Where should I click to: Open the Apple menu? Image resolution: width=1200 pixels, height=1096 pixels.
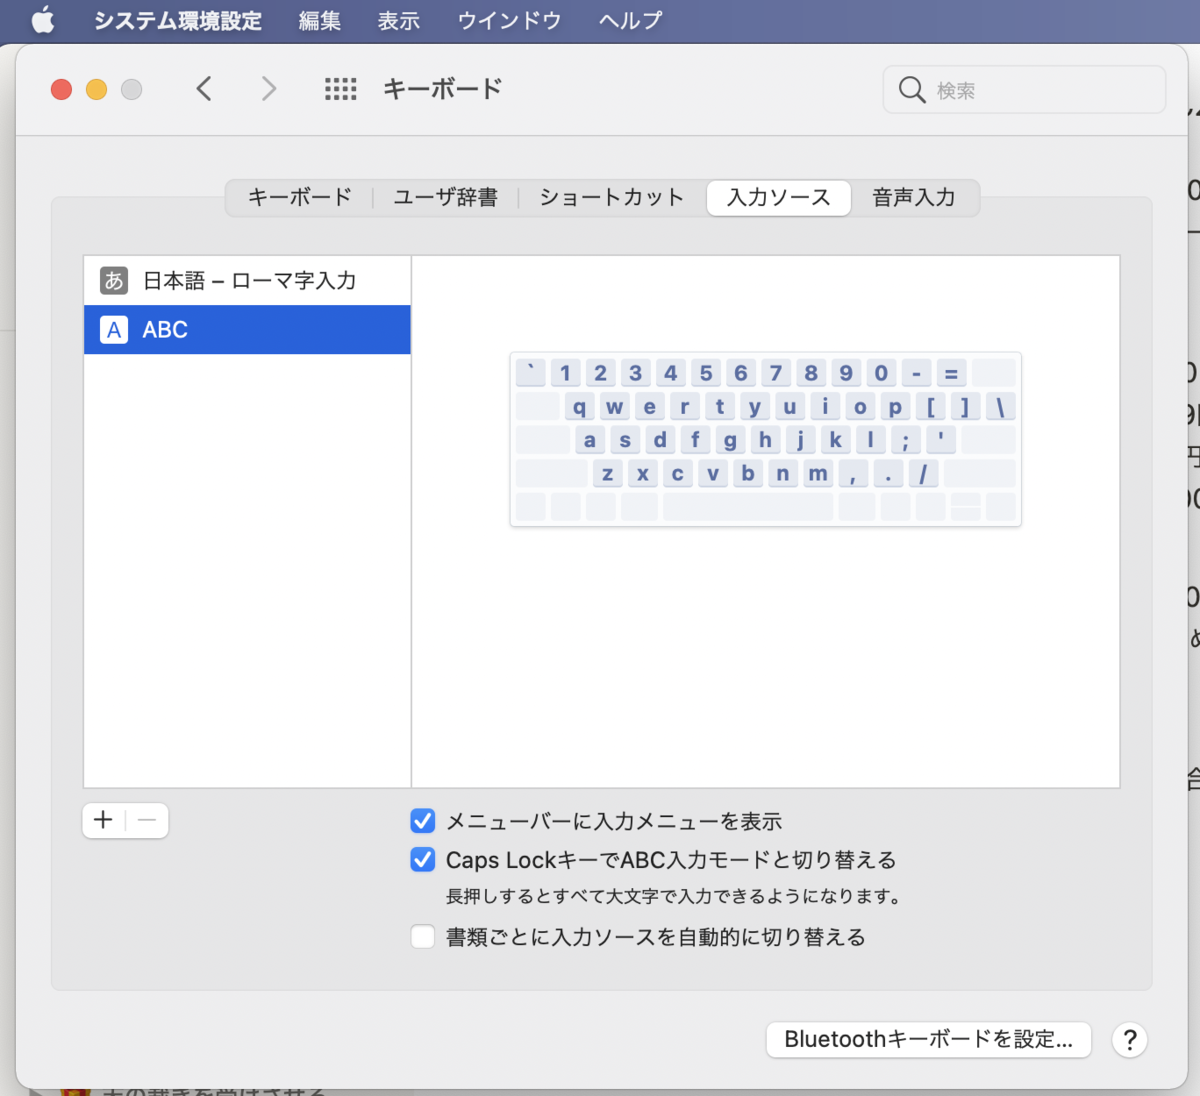click(x=43, y=20)
